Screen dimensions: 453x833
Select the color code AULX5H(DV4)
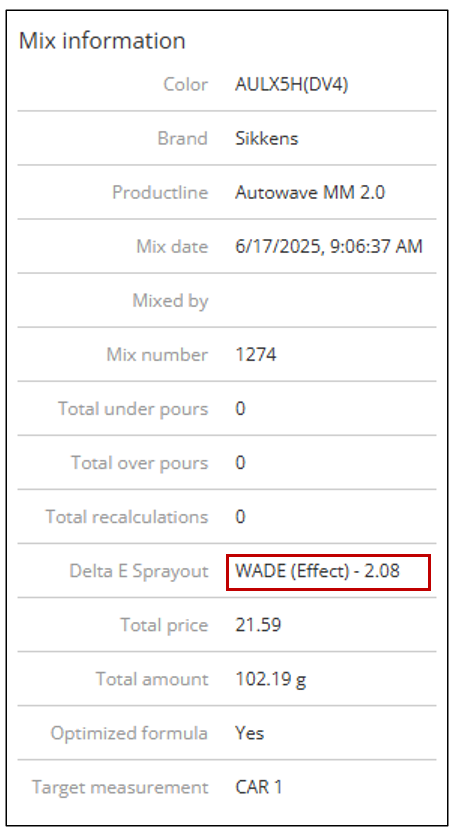292,84
